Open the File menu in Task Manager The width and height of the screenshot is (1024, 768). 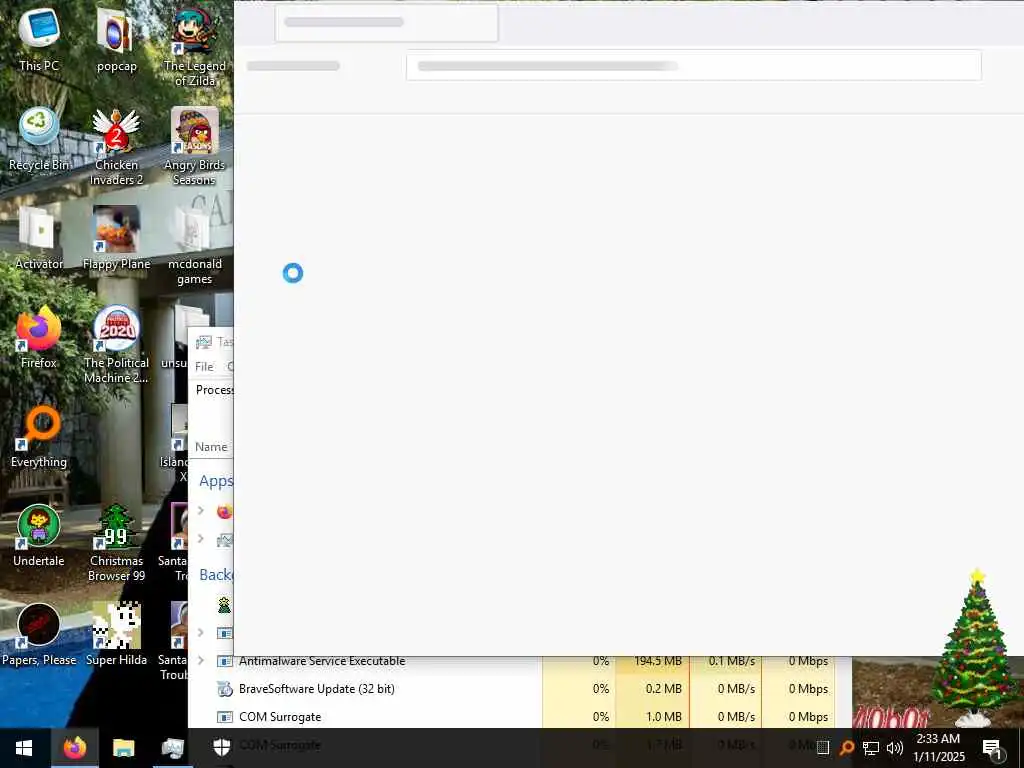[204, 366]
